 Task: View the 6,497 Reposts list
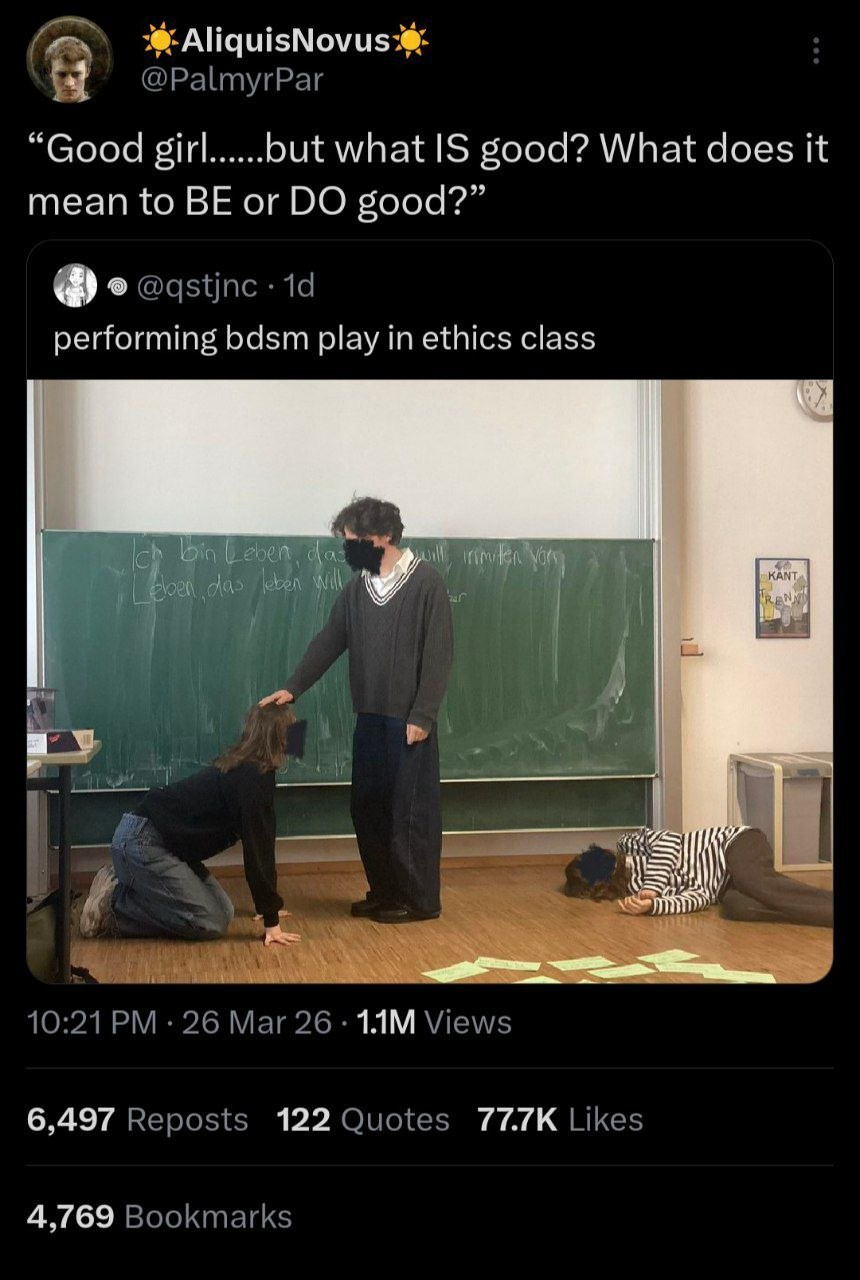(138, 1119)
